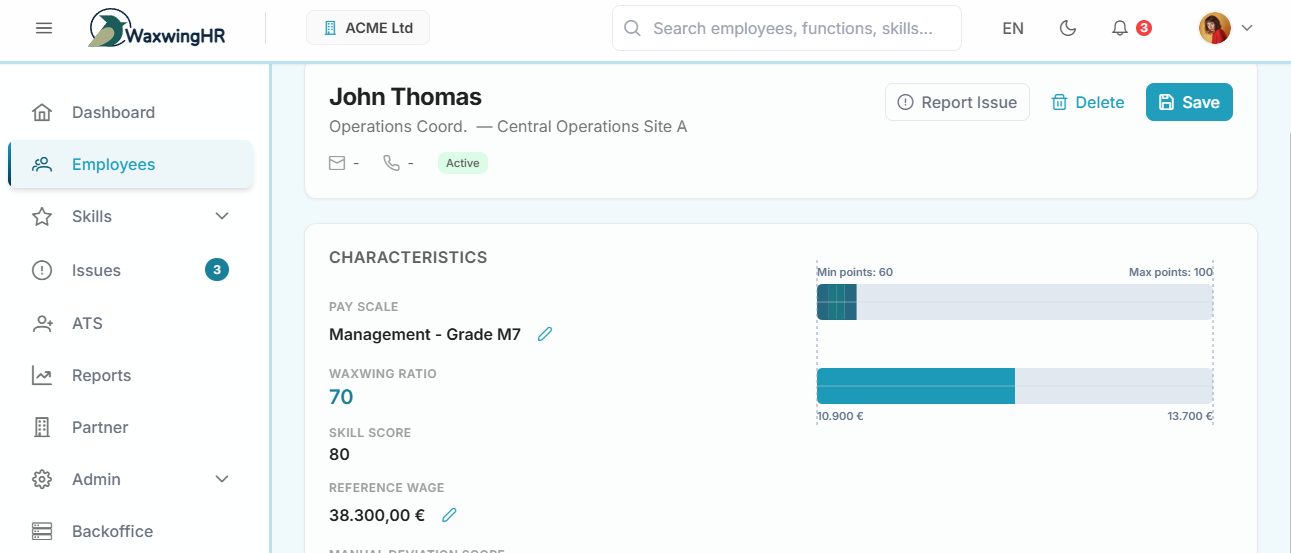Open the user avatar dropdown
This screenshot has width=1291, height=553.
tap(1225, 28)
